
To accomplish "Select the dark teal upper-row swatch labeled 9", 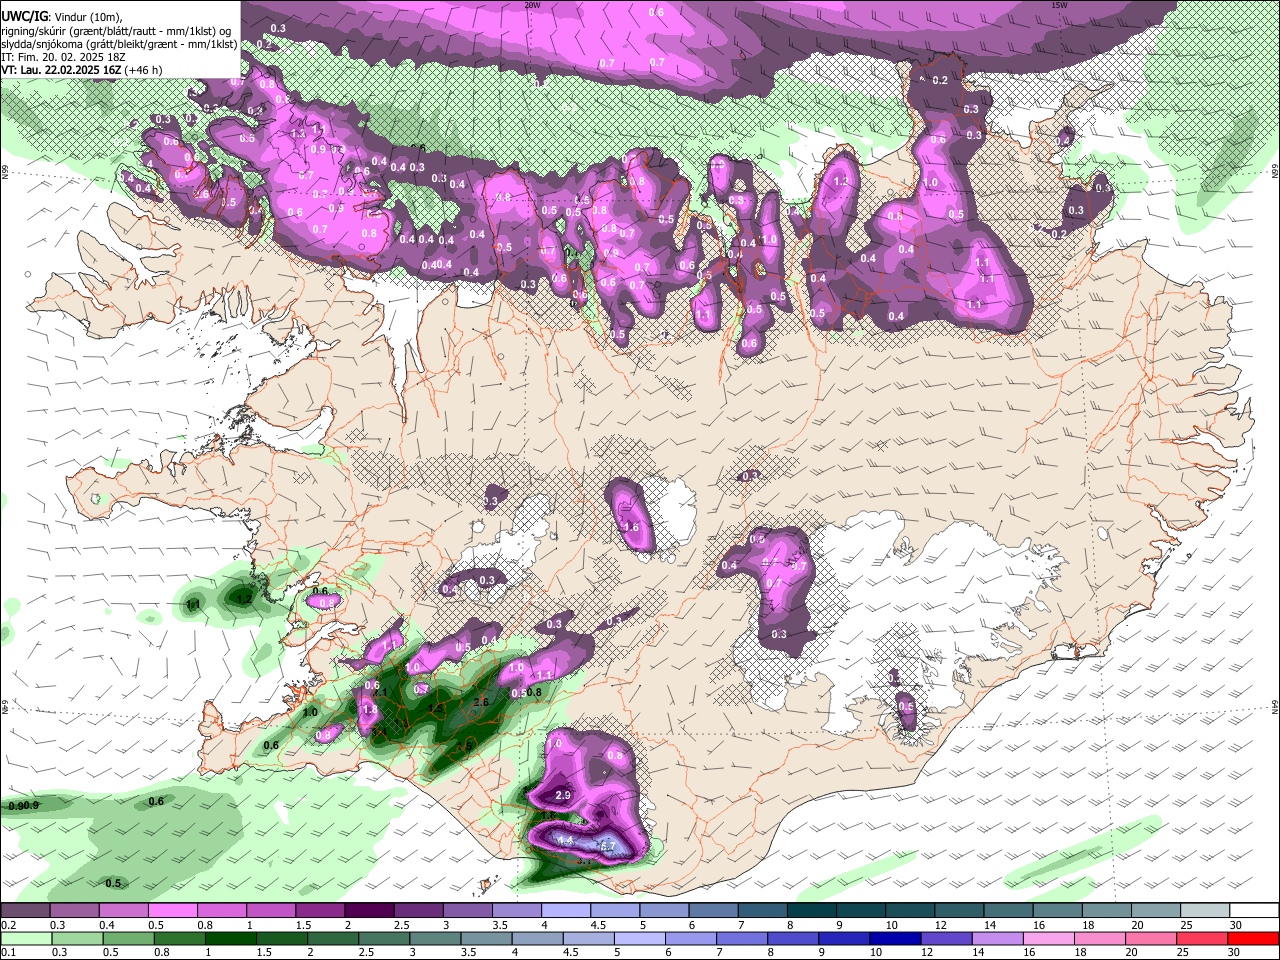I will 861,910.
